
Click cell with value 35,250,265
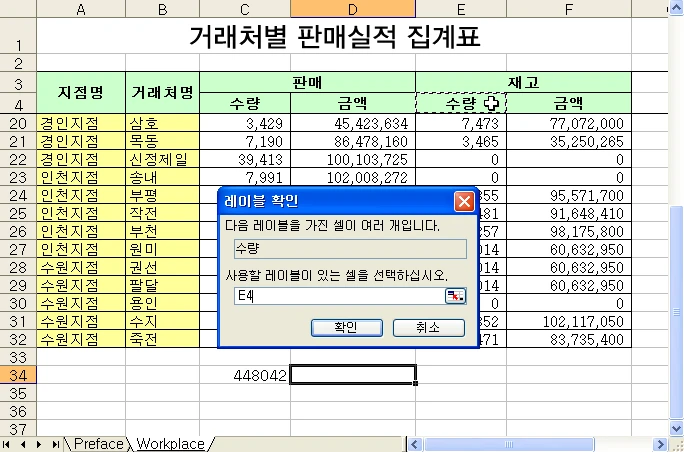click(x=569, y=141)
